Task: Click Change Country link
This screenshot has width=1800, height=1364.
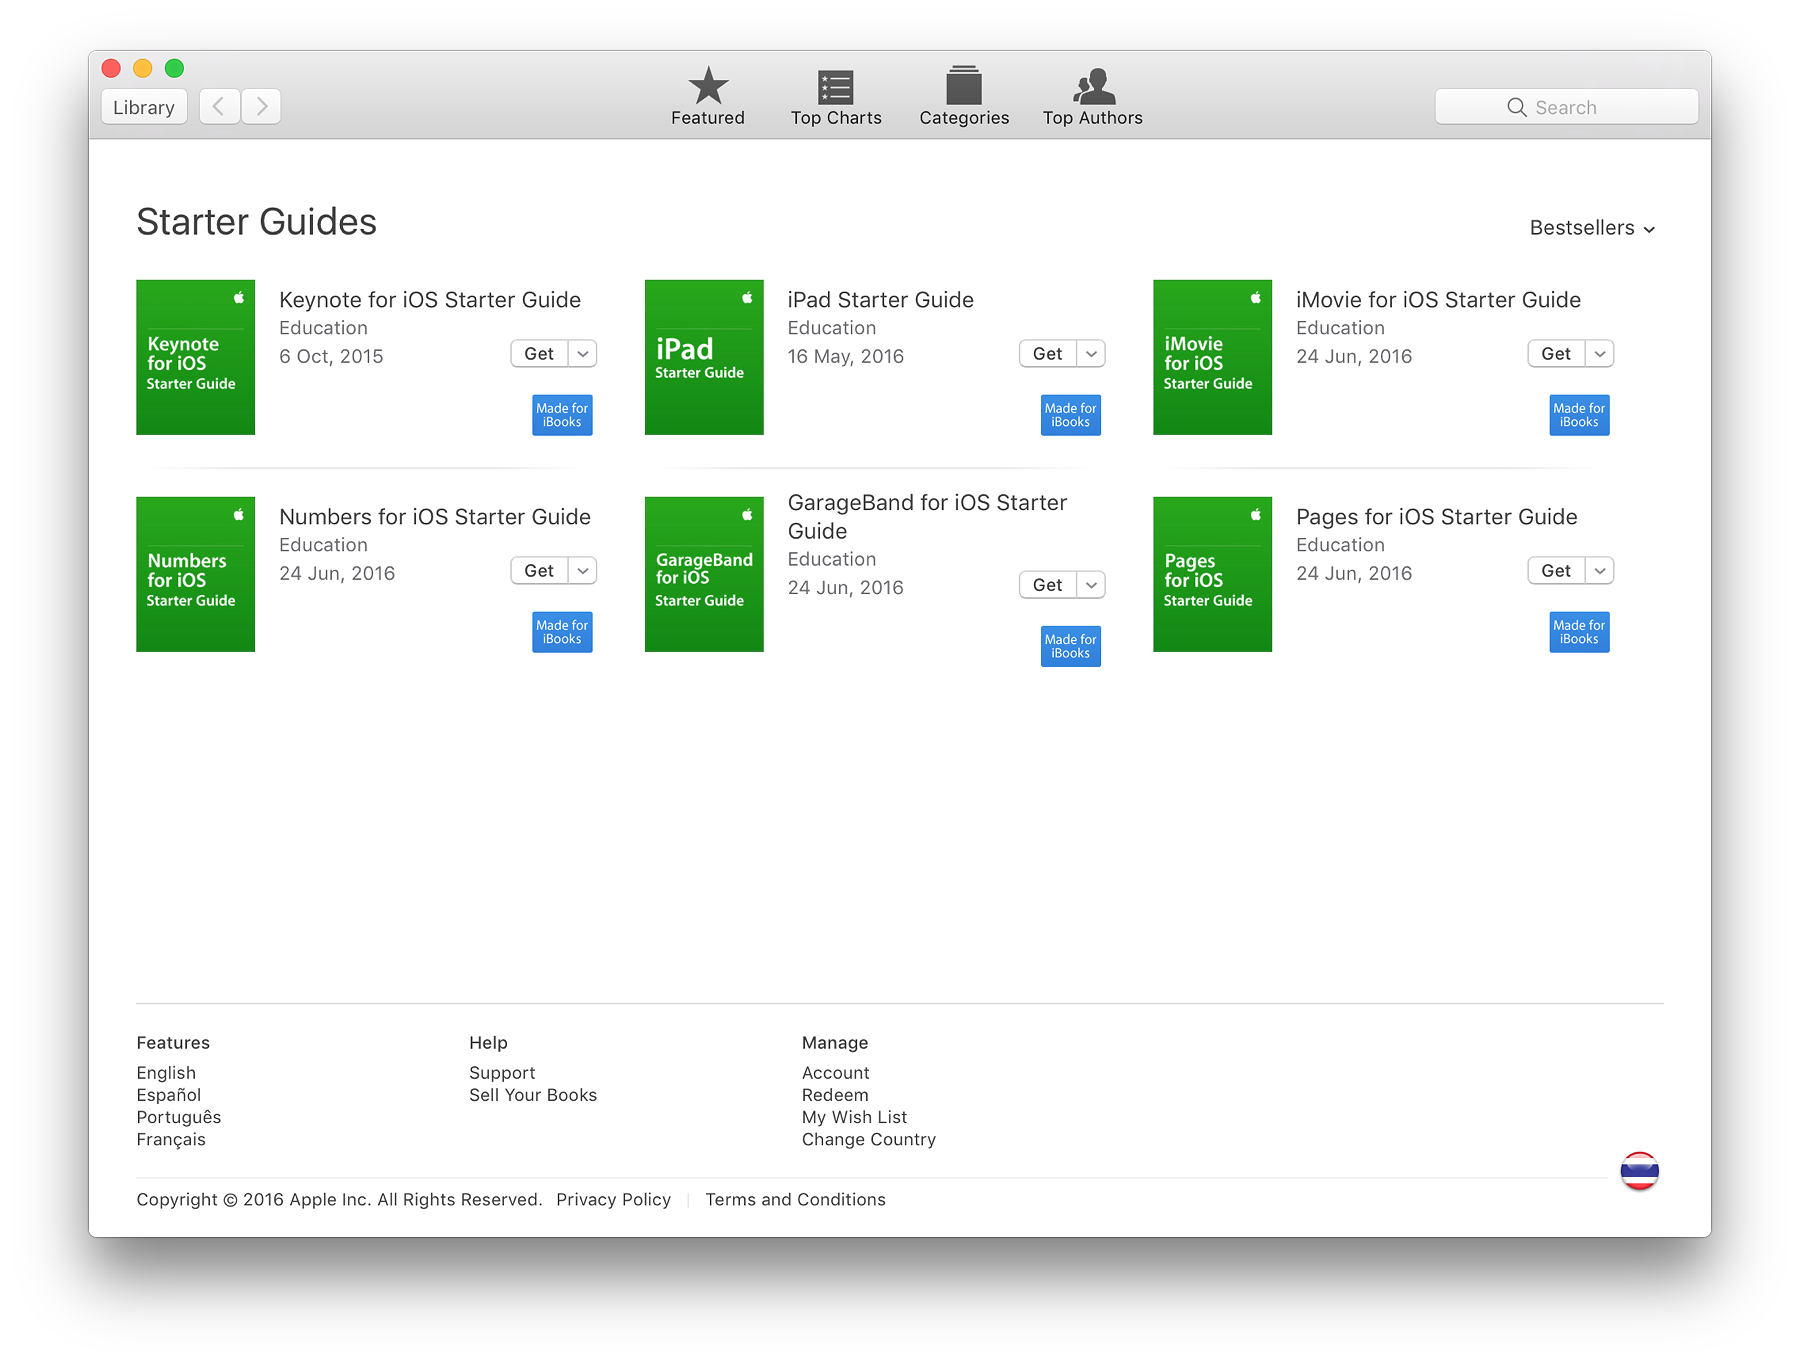Action: (869, 1140)
